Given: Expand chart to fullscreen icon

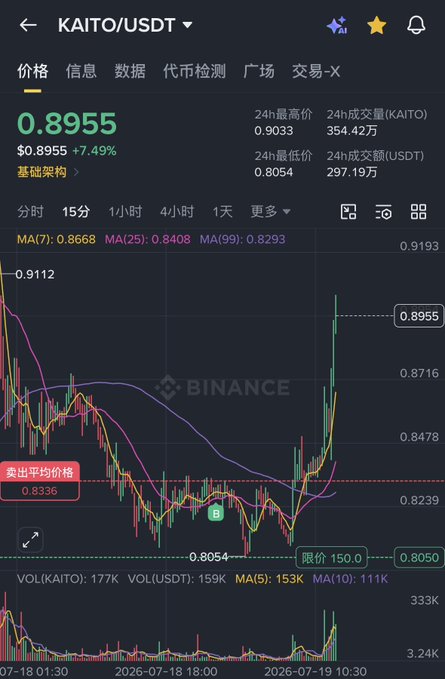Looking at the screenshot, I should (30, 540).
